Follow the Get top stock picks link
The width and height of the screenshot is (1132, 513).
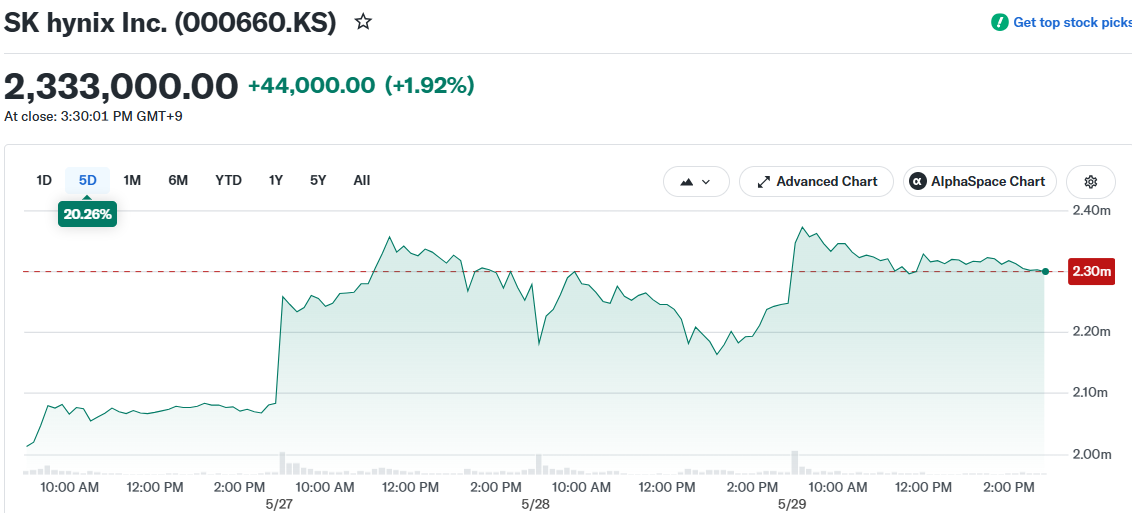(1072, 22)
